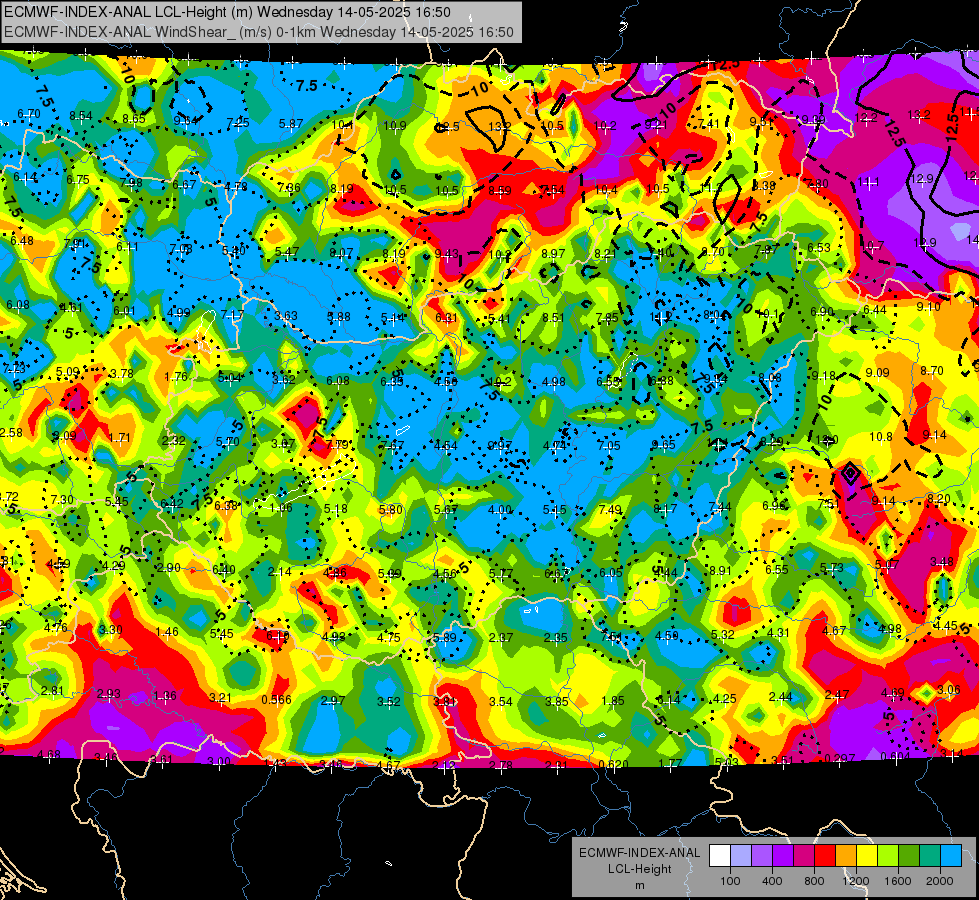Screen dimensions: 979x900
Task: Click the grid value 6.31
Action: tap(446, 317)
